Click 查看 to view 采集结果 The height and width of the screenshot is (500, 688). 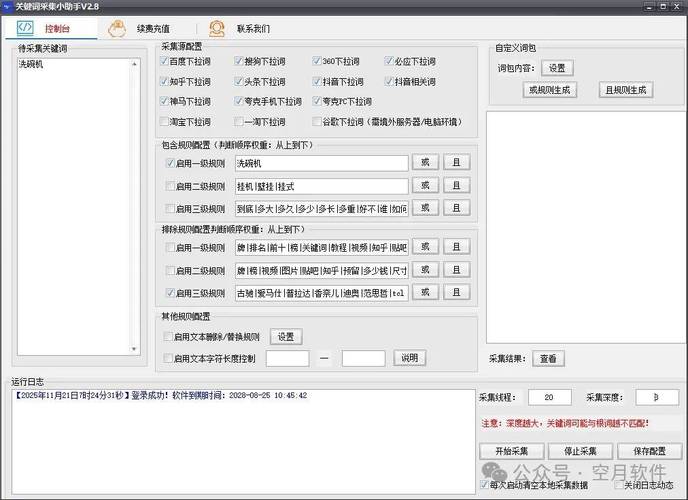point(548,358)
